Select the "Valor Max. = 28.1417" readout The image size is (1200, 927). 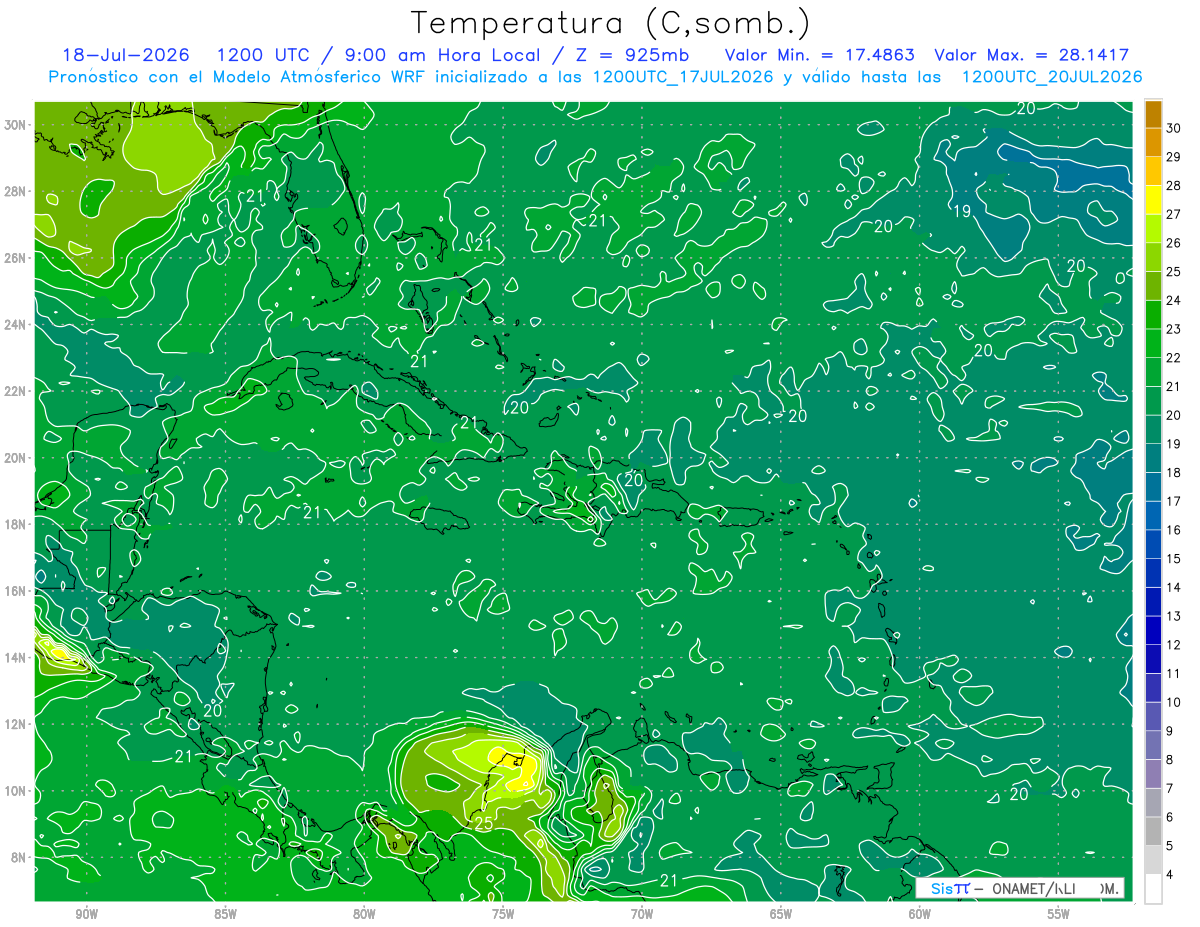[x=1031, y=55]
